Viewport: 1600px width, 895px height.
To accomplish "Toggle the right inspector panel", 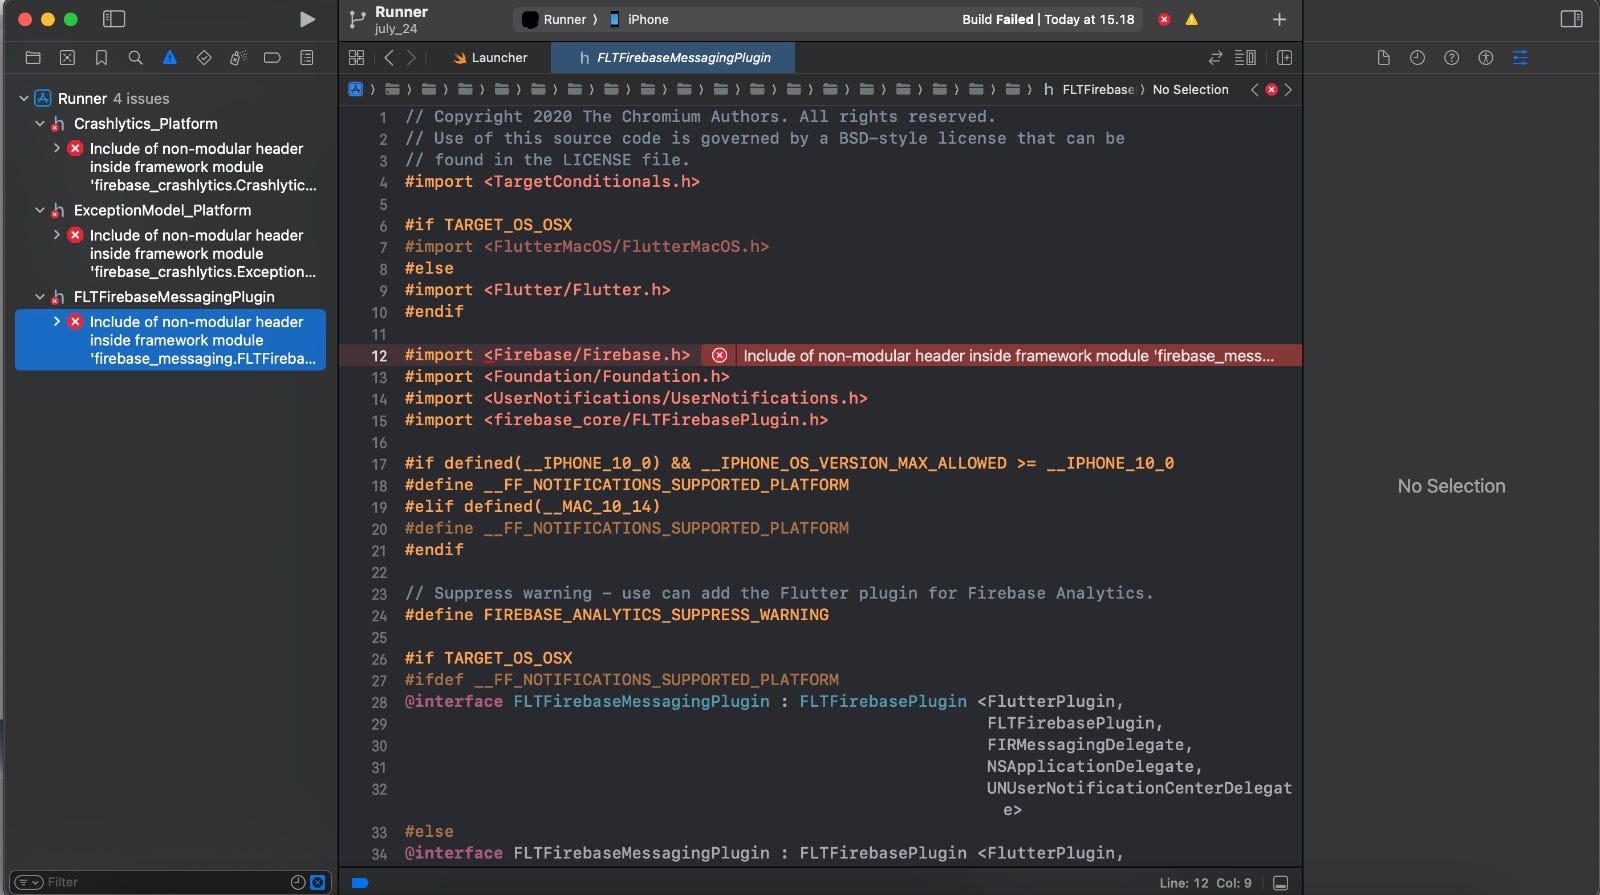I will (x=1571, y=19).
